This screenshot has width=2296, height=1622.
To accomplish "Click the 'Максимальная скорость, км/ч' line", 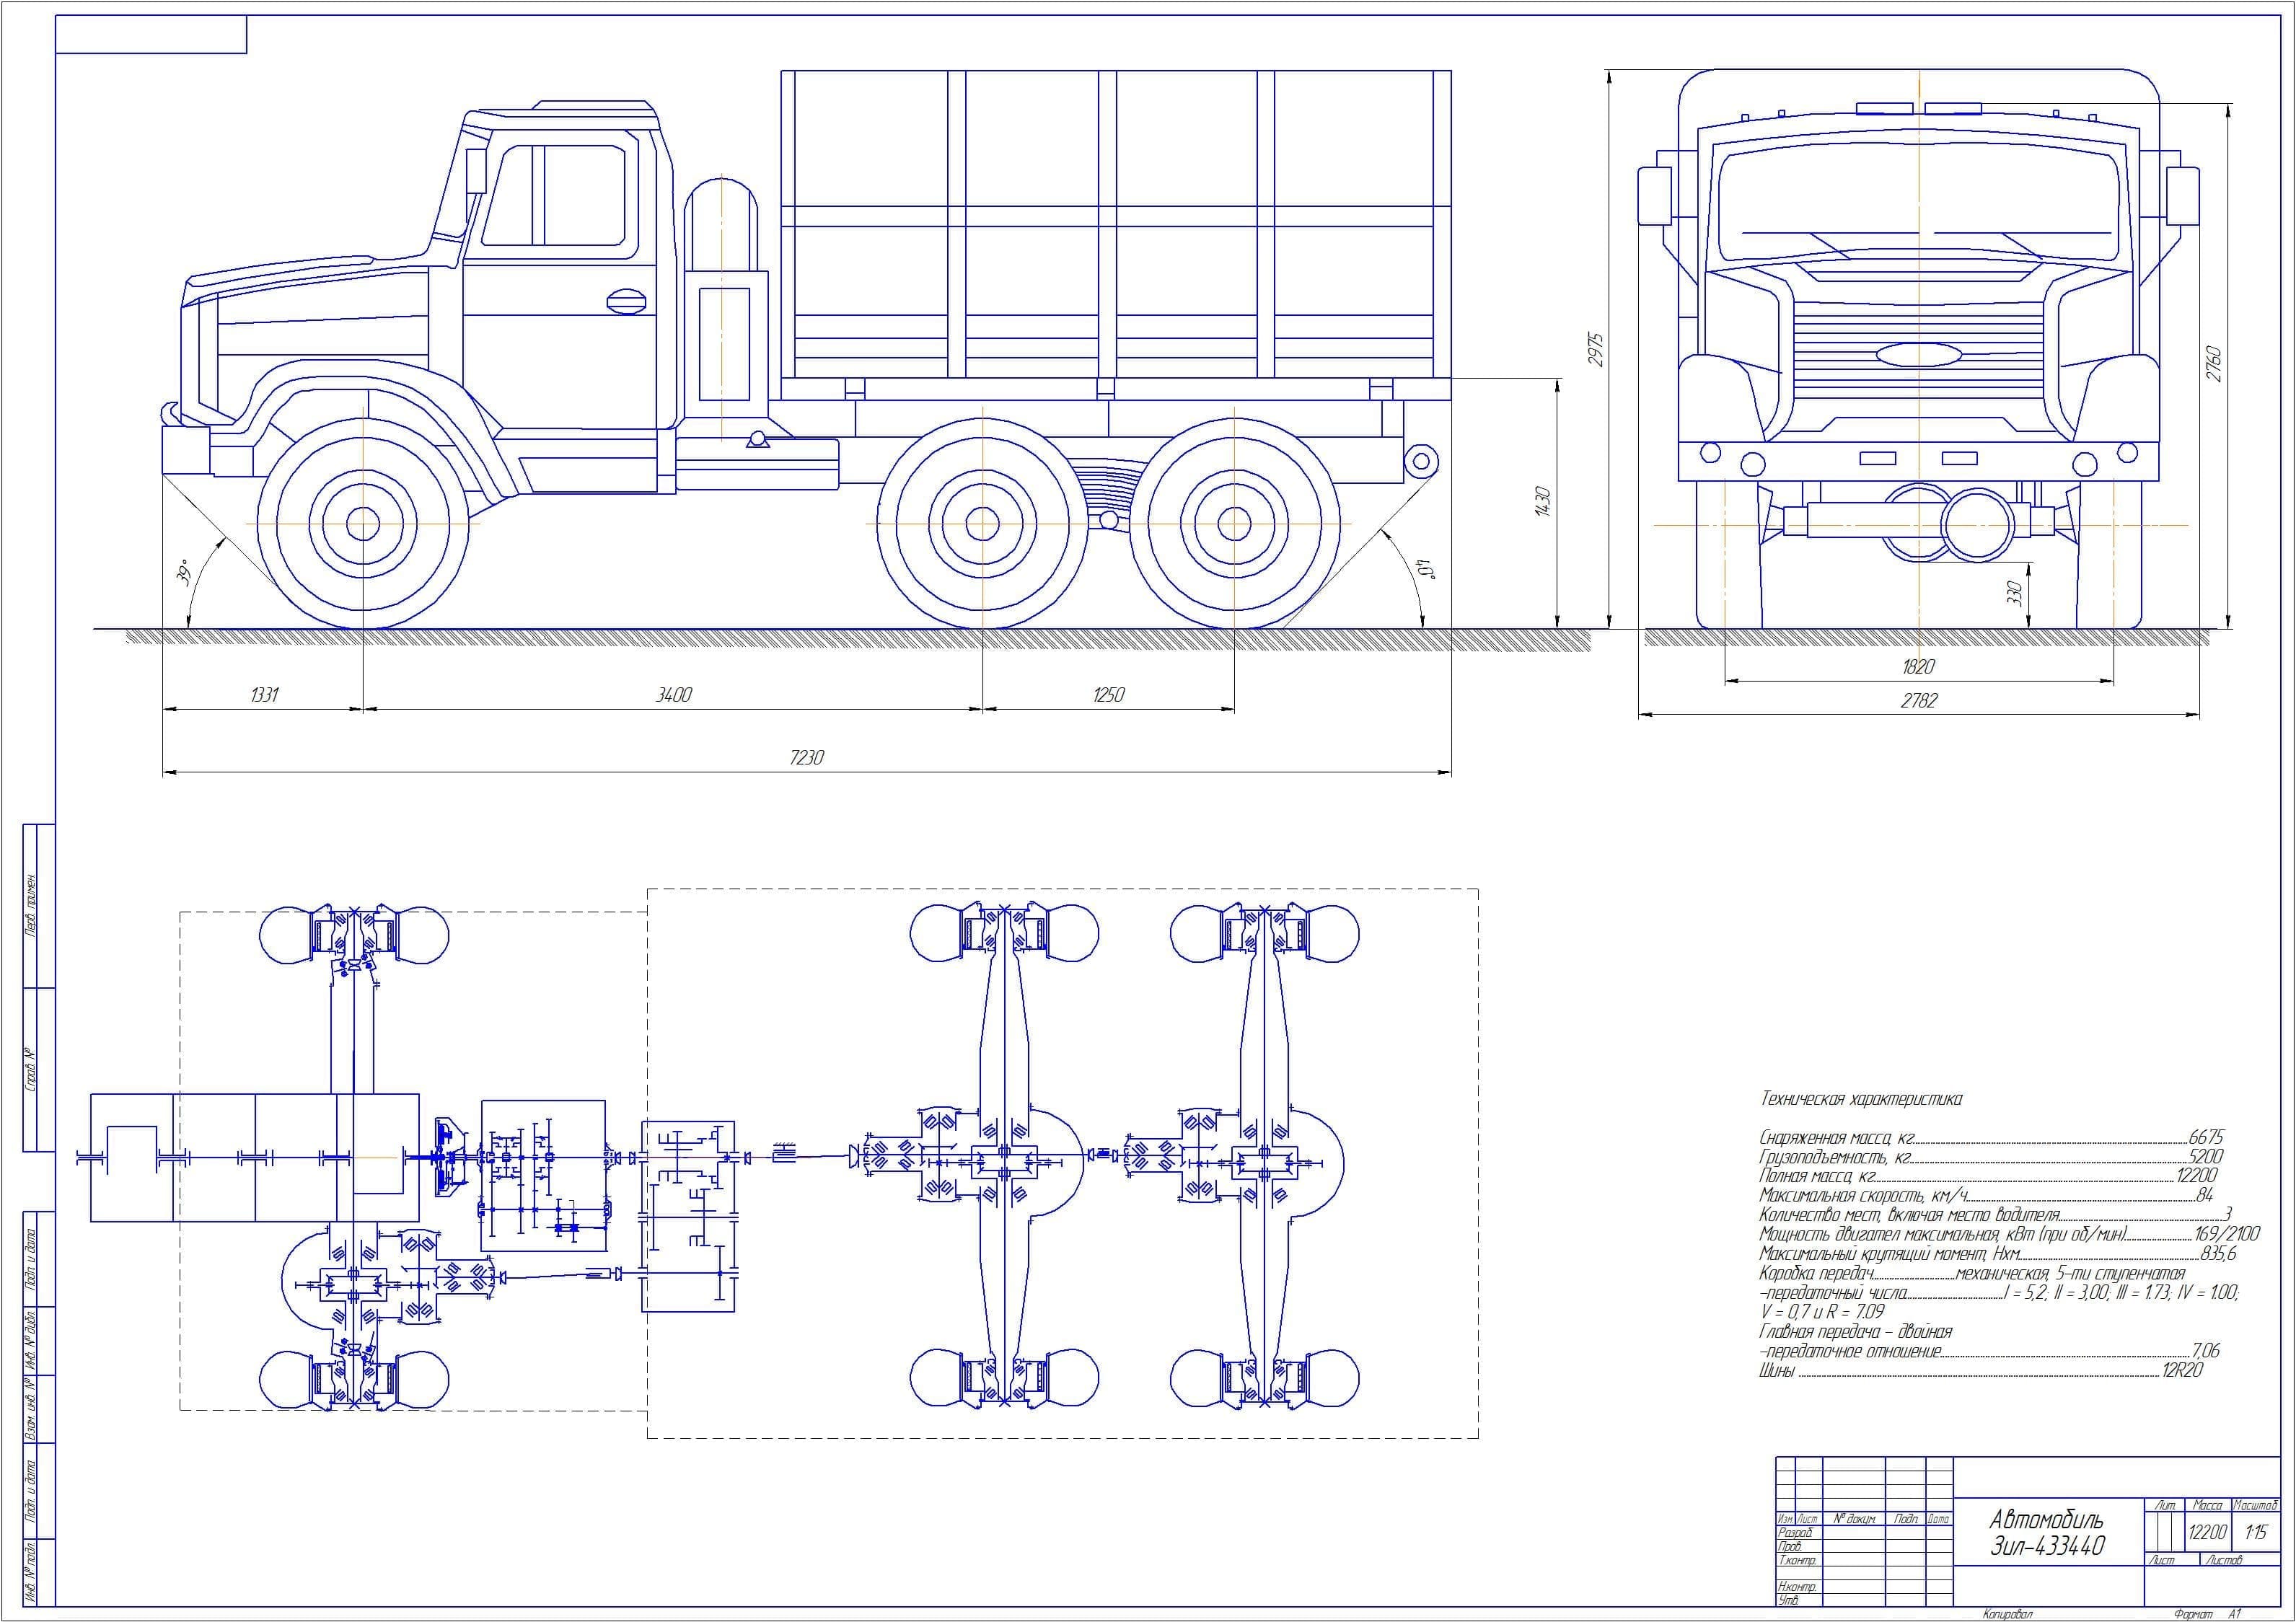I will [x=1986, y=1196].
